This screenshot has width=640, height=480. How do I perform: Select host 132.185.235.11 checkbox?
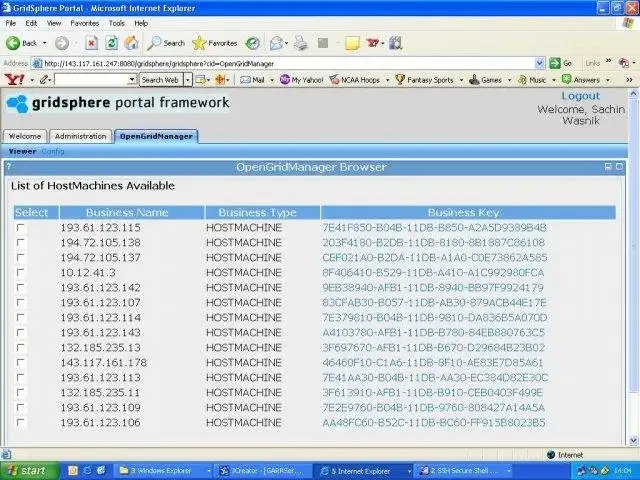20,392
